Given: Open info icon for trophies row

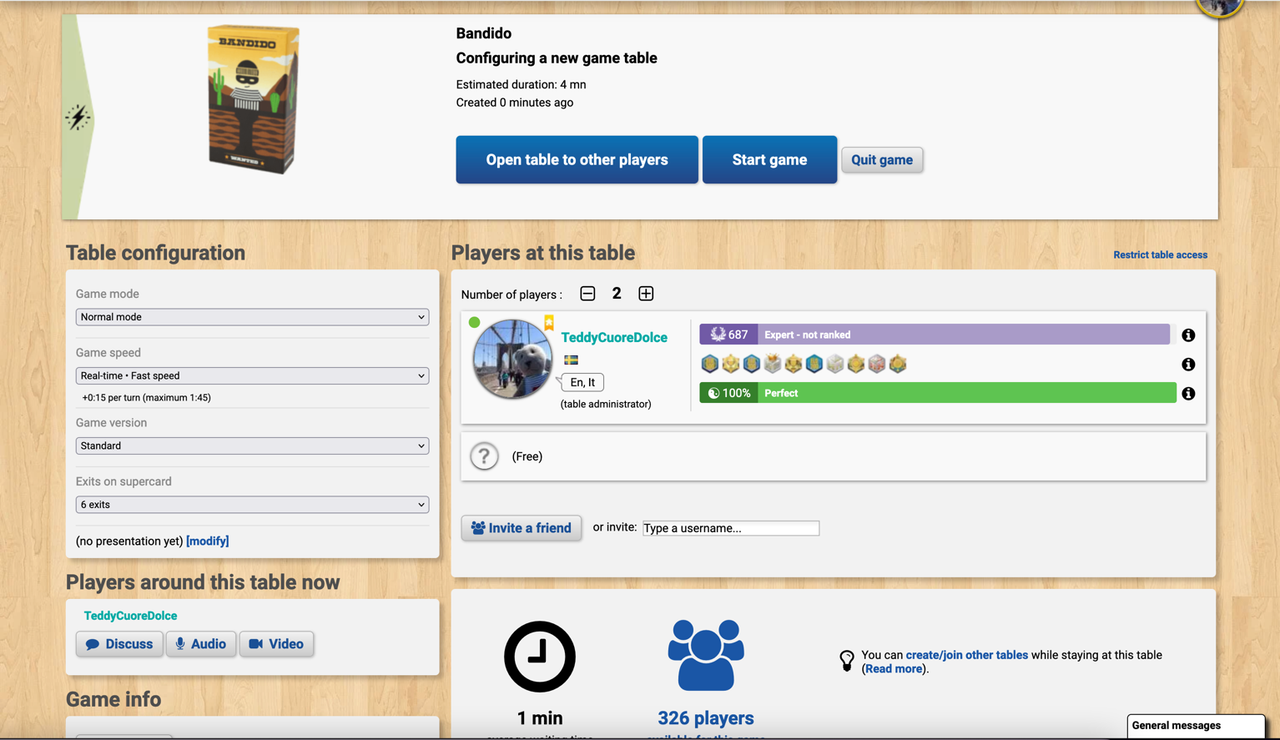Looking at the screenshot, I should click(1188, 365).
